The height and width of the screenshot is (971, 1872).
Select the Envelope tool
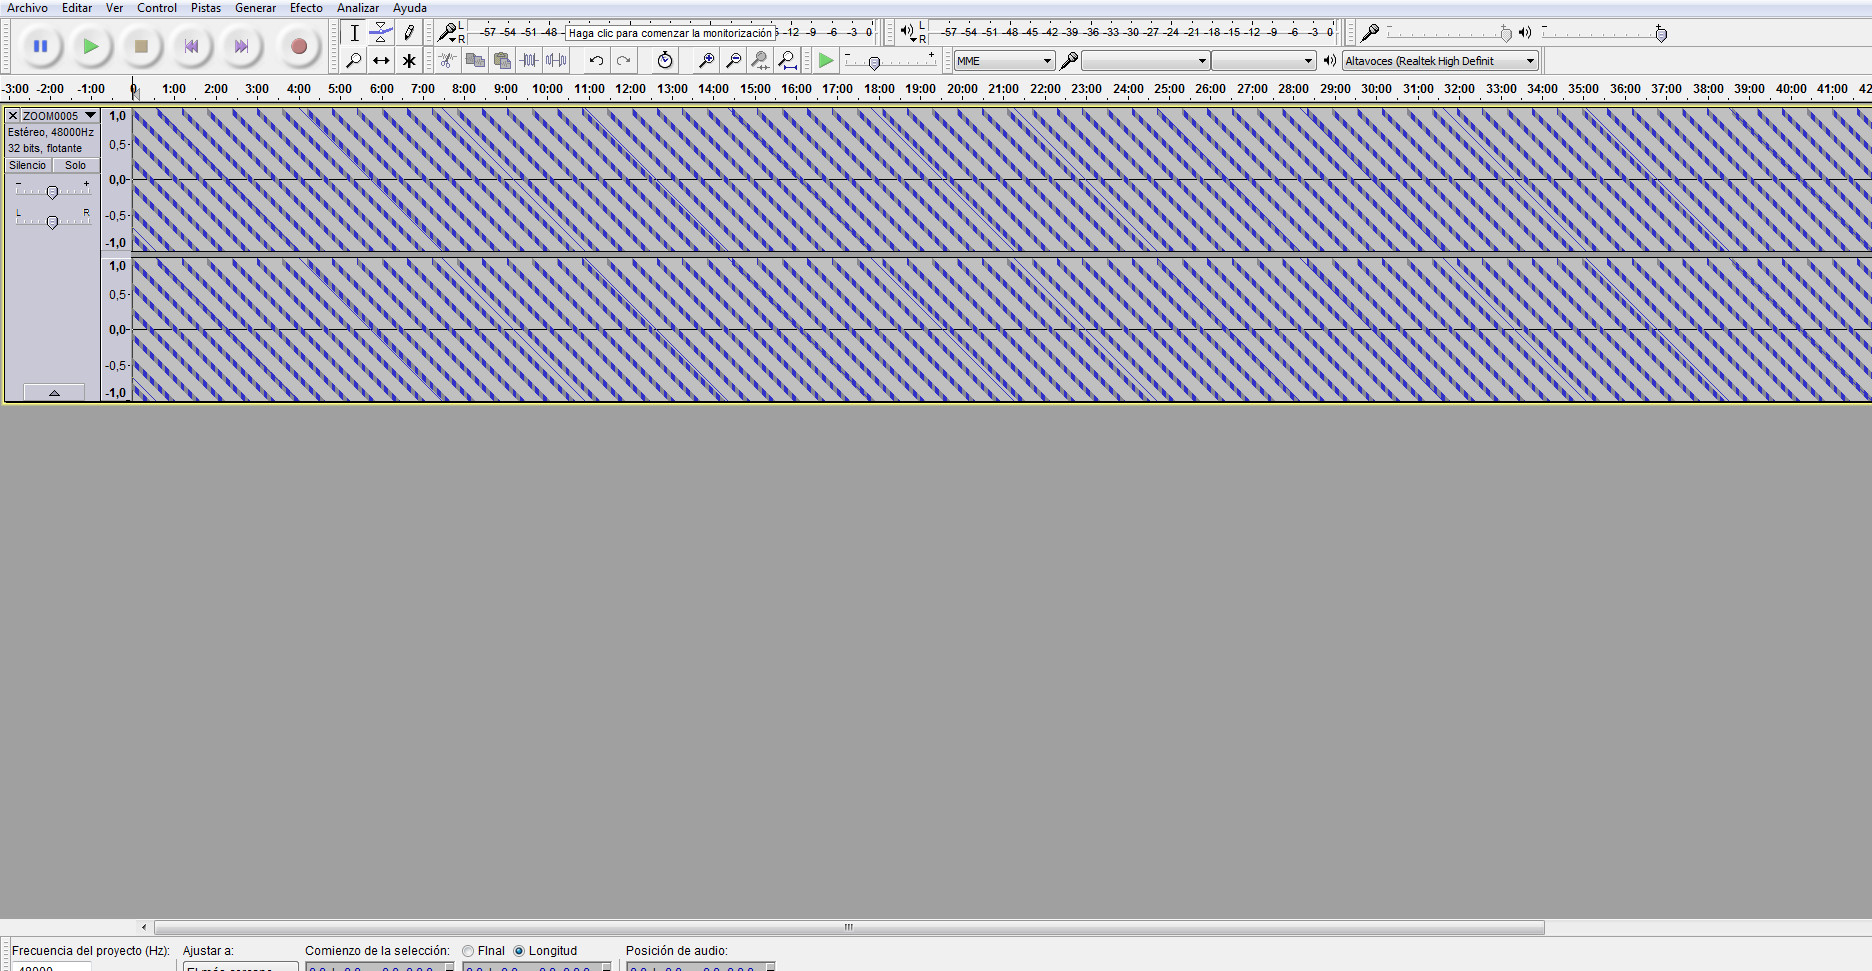(x=381, y=32)
